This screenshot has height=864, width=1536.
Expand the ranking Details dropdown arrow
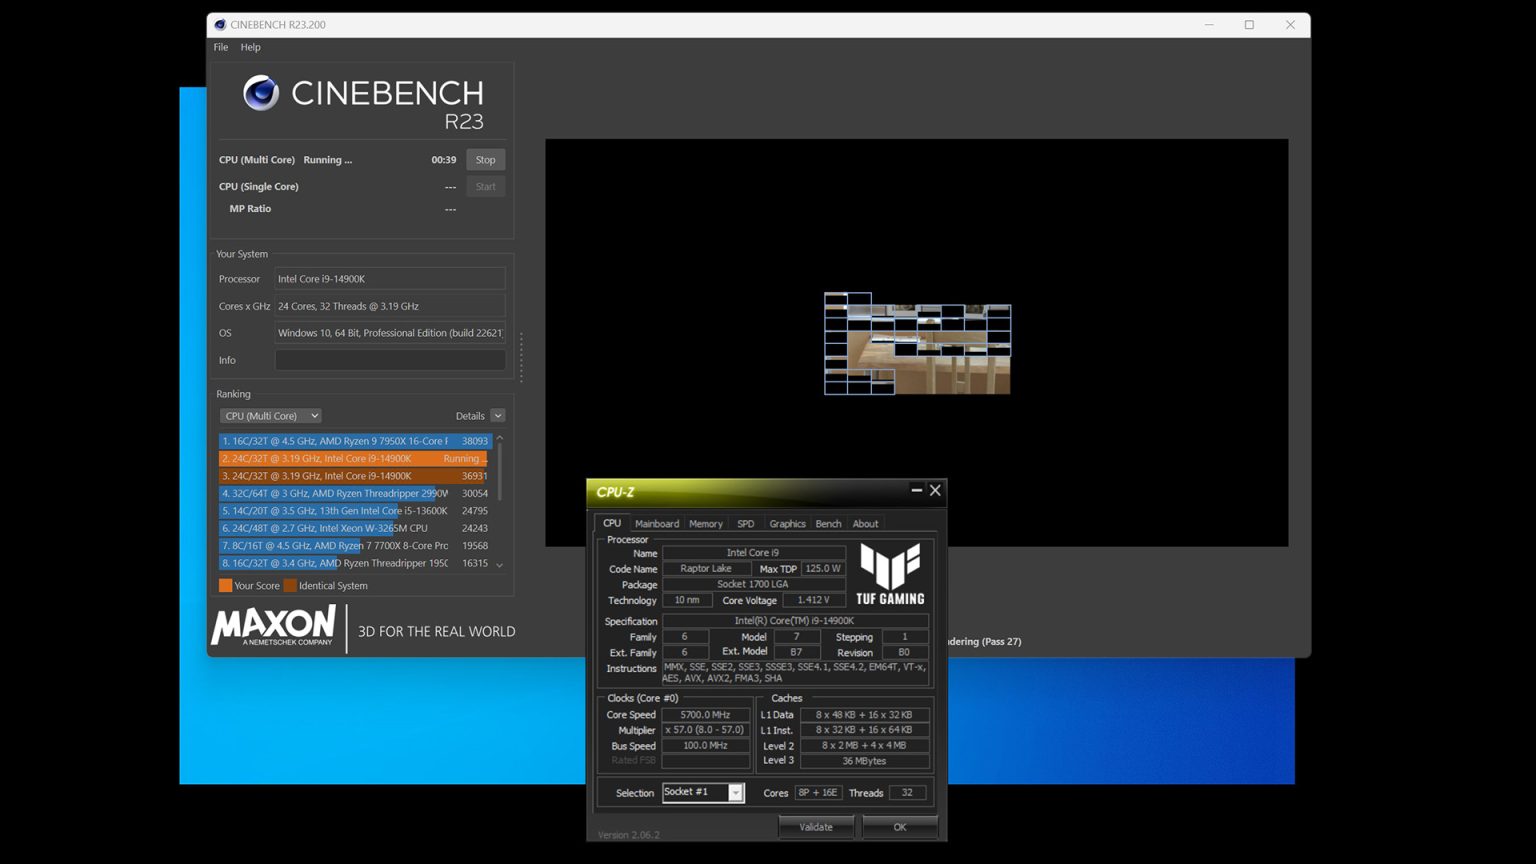click(497, 416)
